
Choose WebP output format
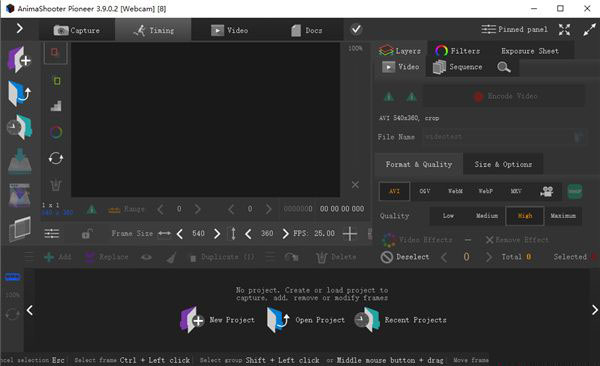pos(486,191)
